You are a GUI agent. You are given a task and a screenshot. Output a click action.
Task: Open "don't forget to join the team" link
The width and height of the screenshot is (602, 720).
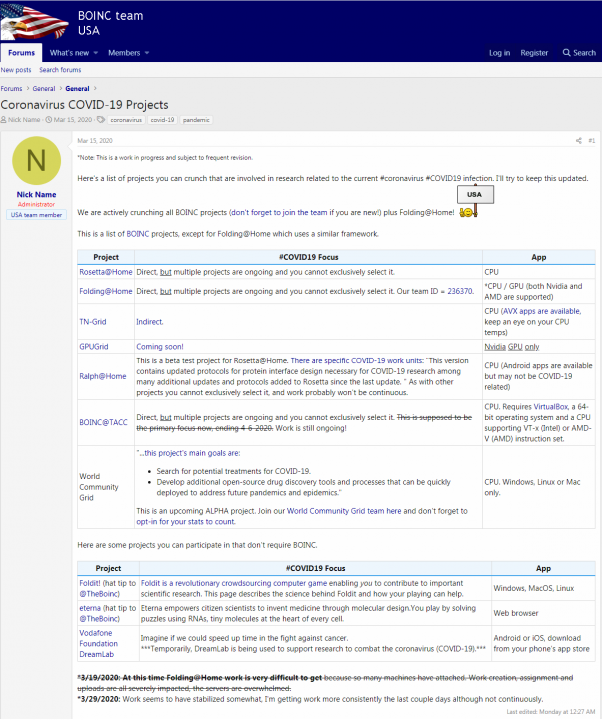(279, 213)
